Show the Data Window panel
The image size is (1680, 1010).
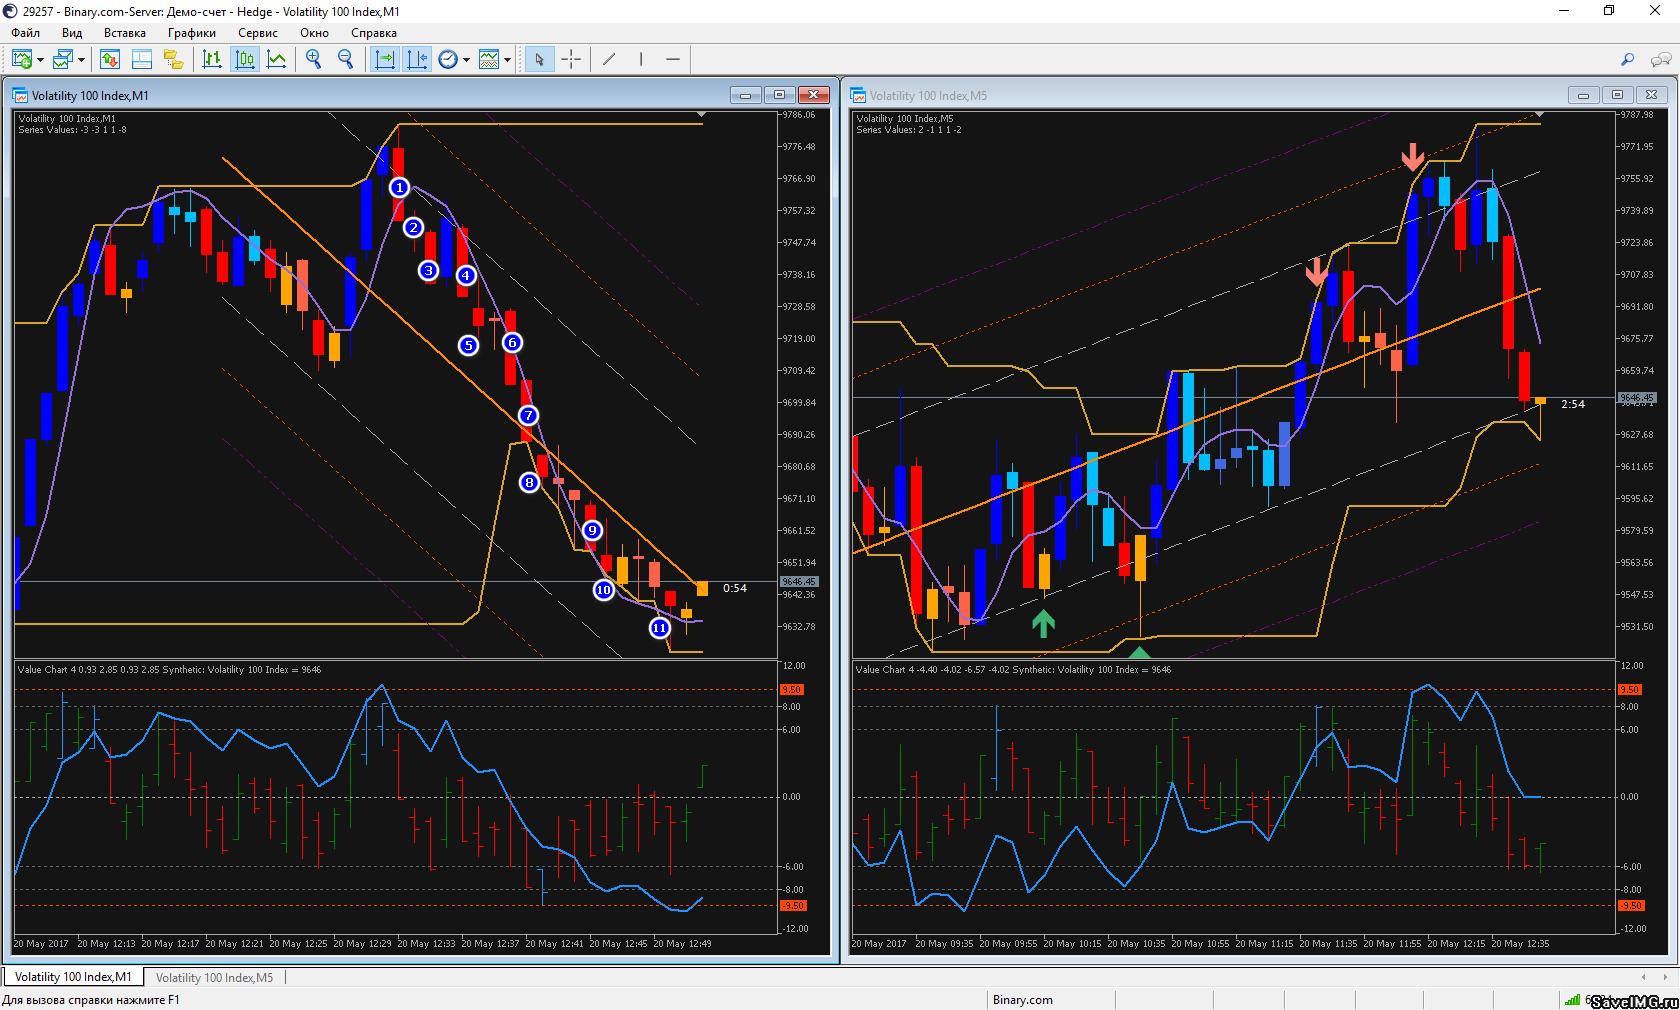142,60
